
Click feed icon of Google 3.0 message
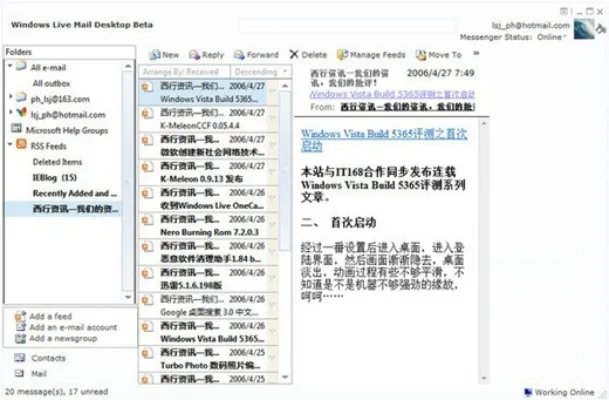coord(147,300)
